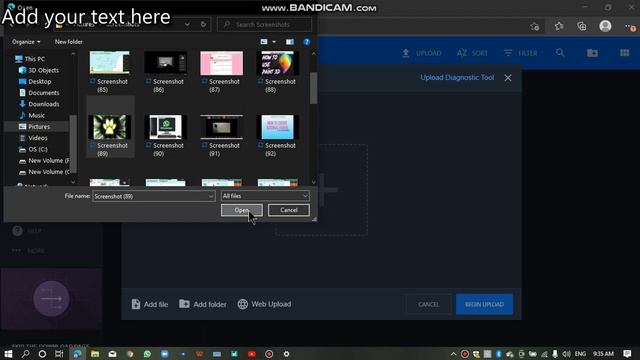Click Add folder in upload panel

pyautogui.click(x=203, y=304)
